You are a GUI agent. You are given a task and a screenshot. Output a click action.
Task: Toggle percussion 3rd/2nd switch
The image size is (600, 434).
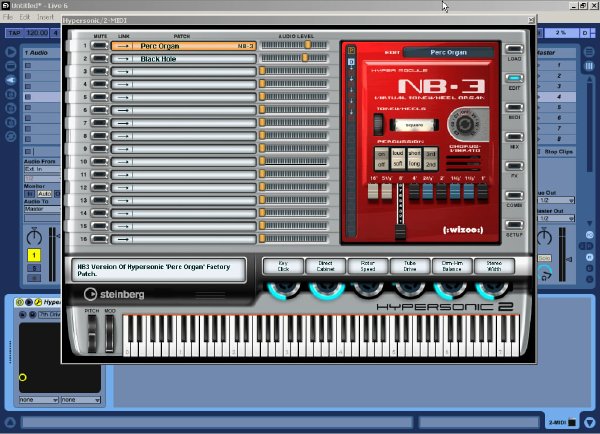(x=431, y=159)
